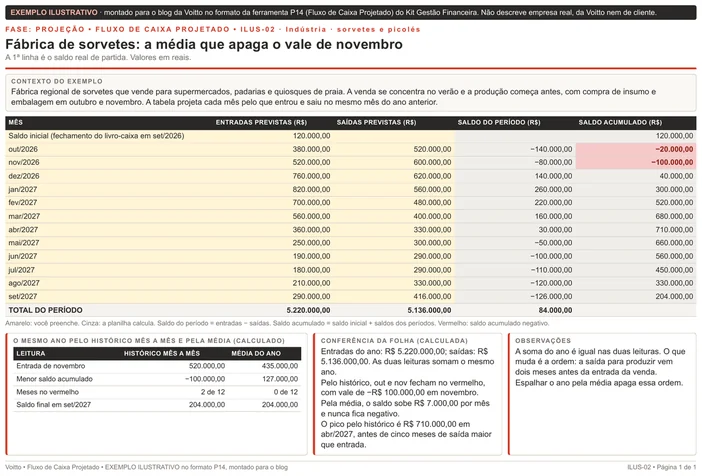Click the '−50.000,00' saldo cell for mai/2027
Viewport: 702px width, 476px height.
553,243
